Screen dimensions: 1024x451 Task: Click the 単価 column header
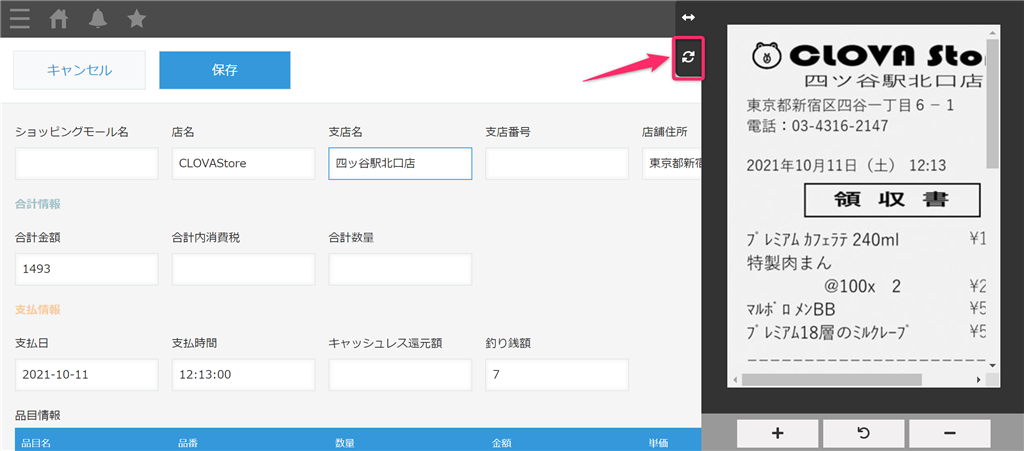pos(658,443)
